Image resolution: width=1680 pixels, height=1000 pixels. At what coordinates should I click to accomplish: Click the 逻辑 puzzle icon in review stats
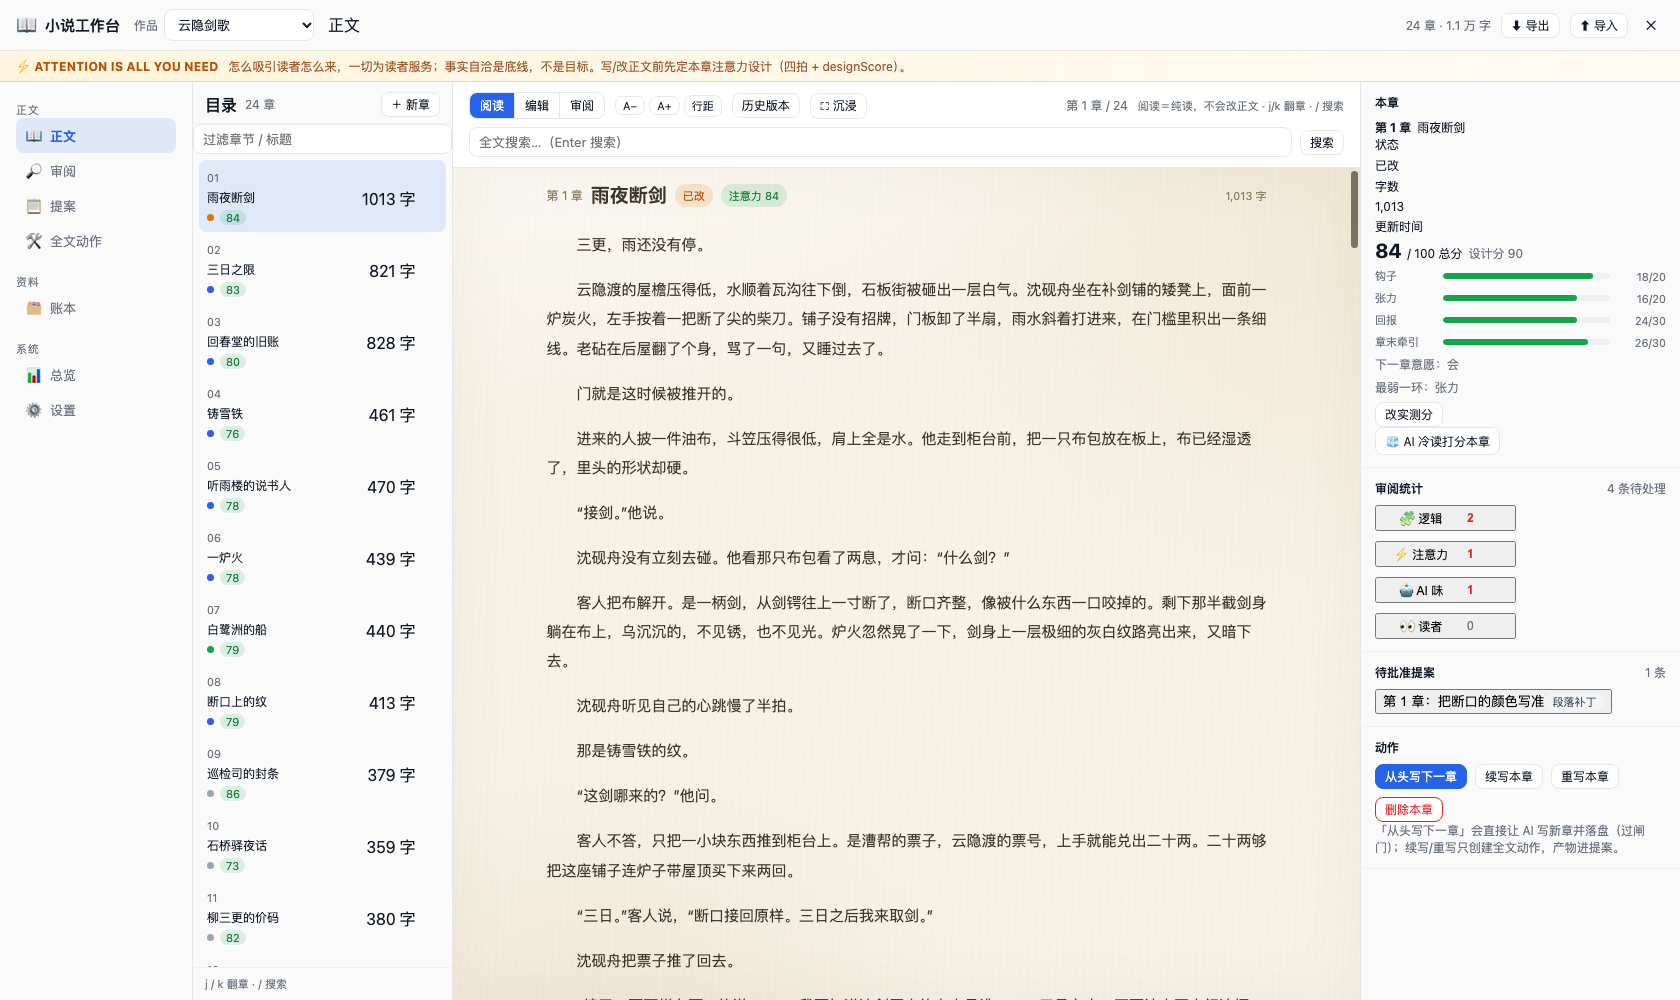1407,518
